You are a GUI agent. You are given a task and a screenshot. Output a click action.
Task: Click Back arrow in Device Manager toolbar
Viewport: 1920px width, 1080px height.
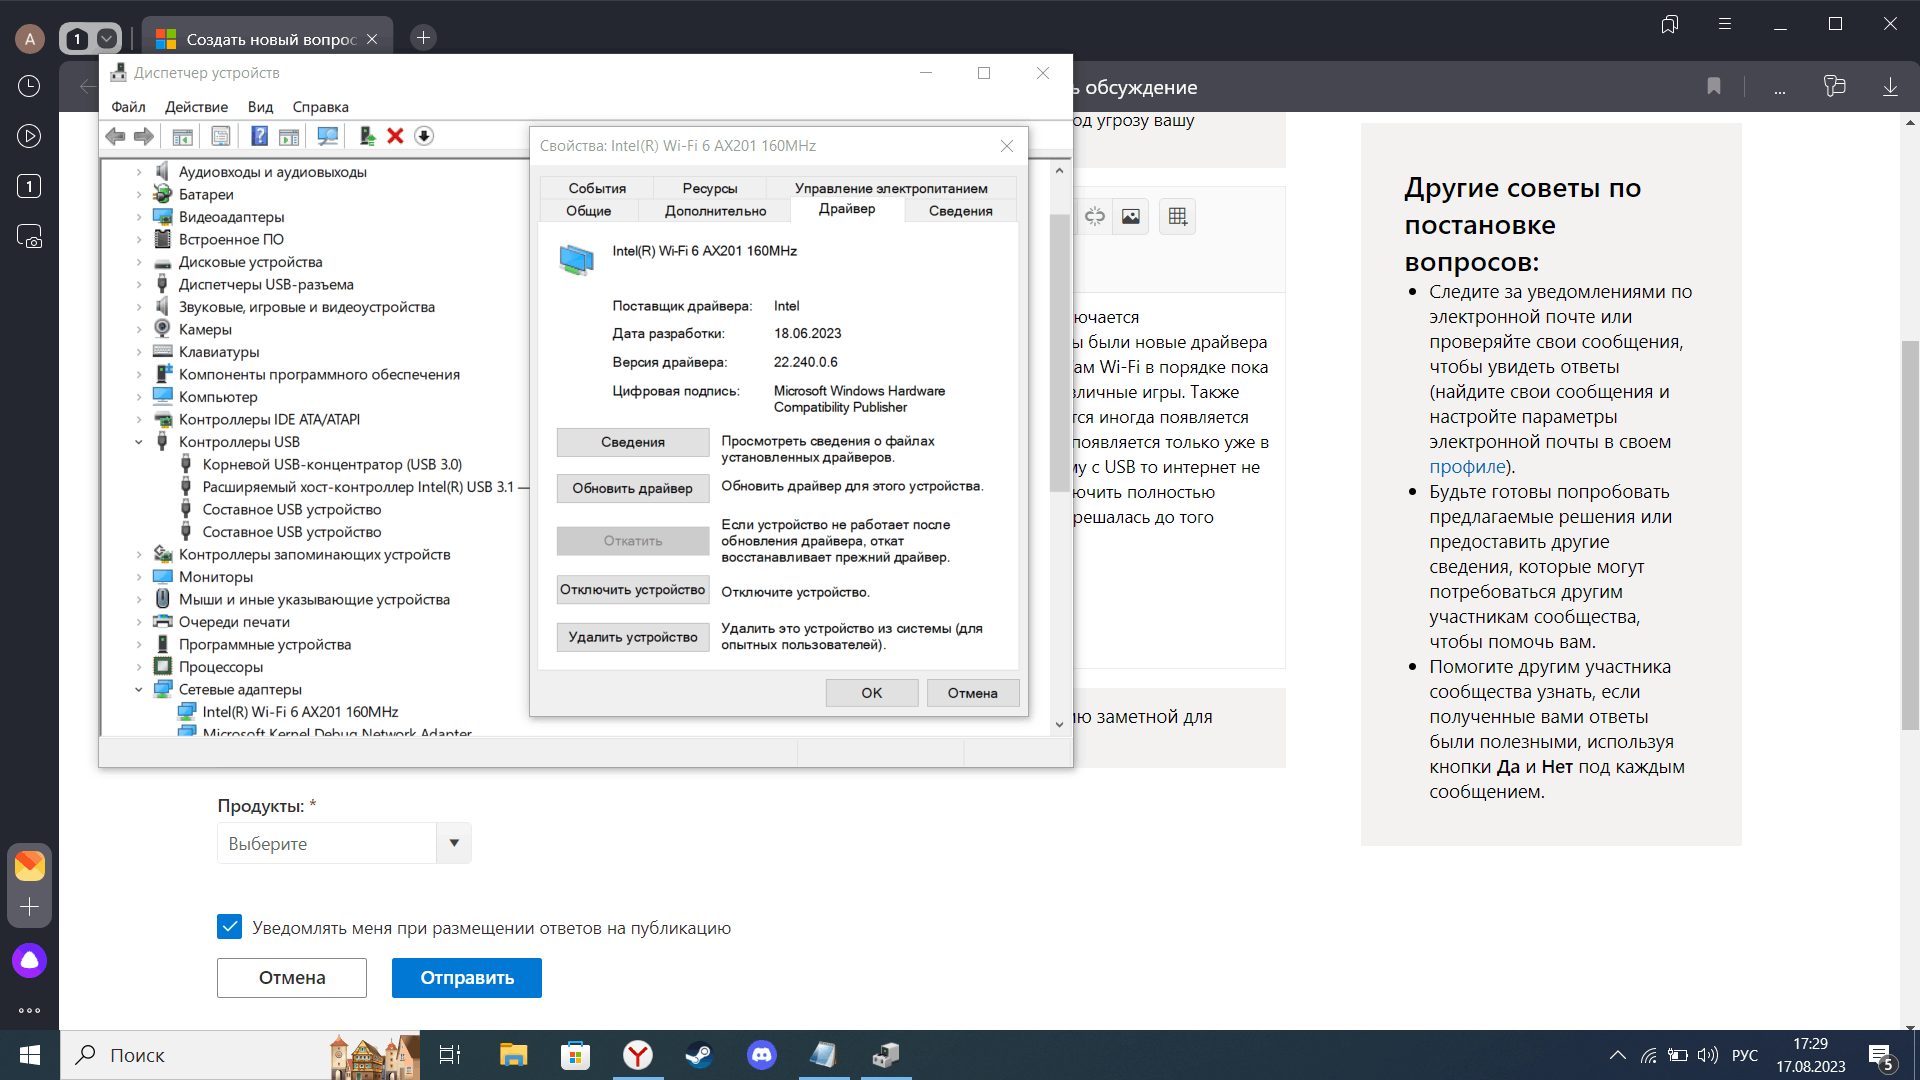pos(115,136)
